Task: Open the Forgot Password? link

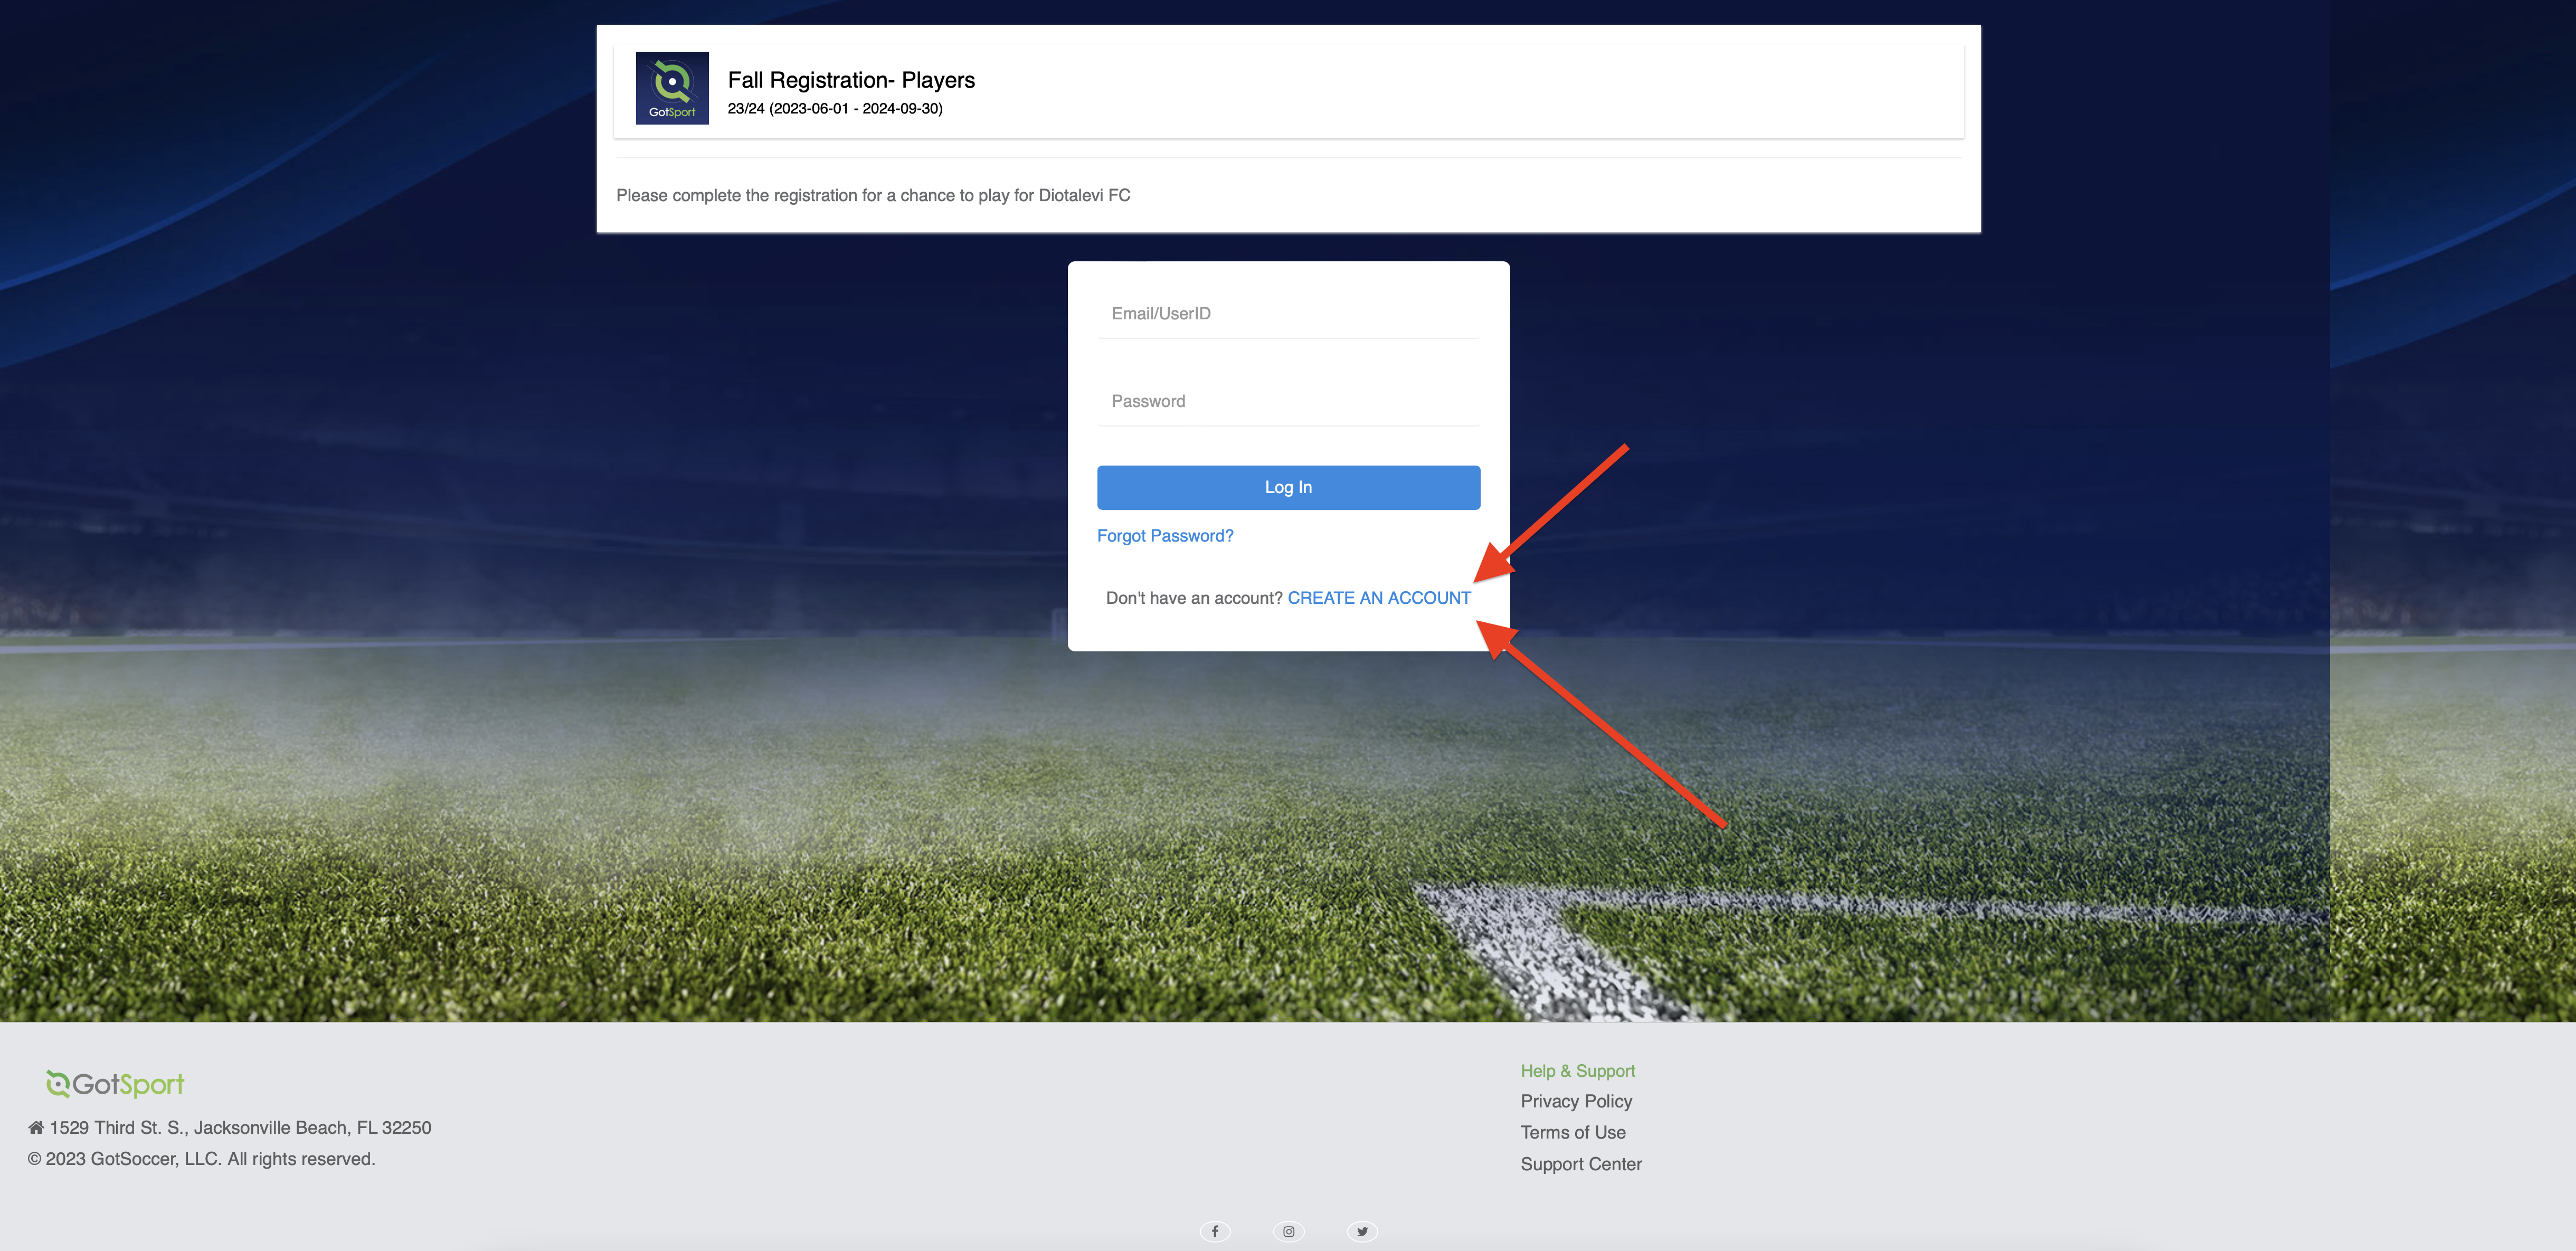Action: click(1165, 536)
